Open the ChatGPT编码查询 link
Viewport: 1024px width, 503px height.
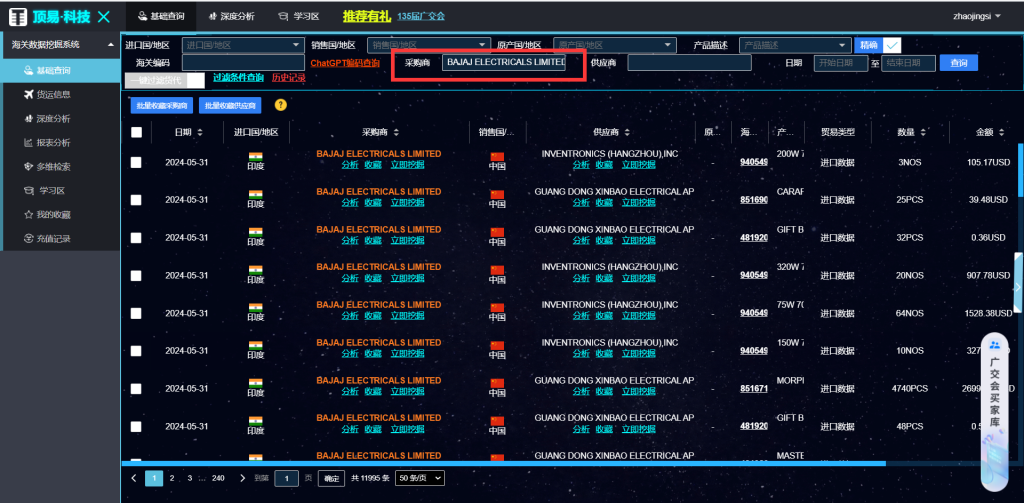[x=345, y=63]
